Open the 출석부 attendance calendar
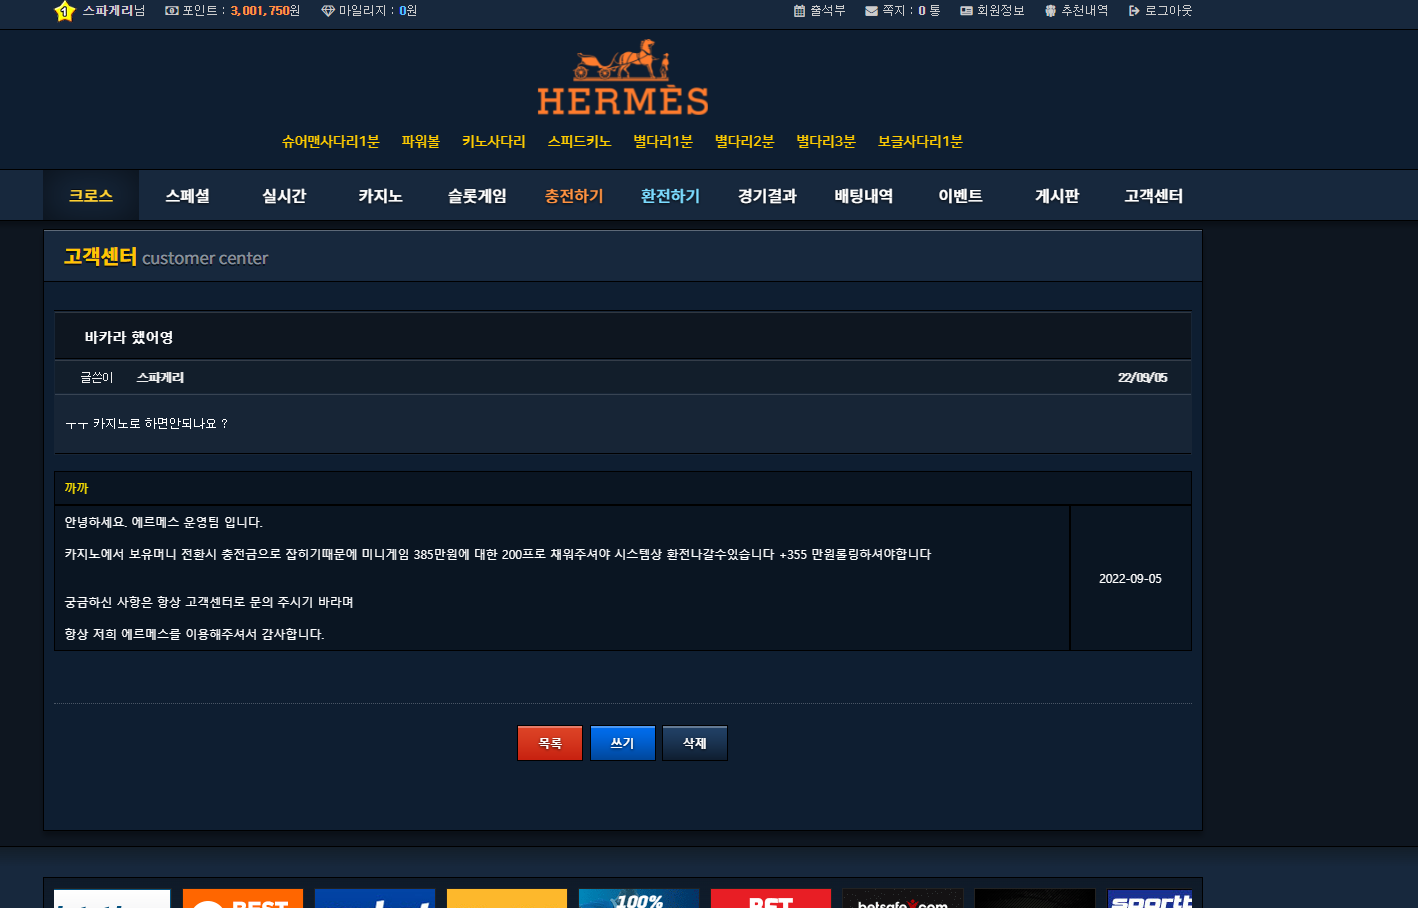This screenshot has height=908, width=1418. coord(819,11)
